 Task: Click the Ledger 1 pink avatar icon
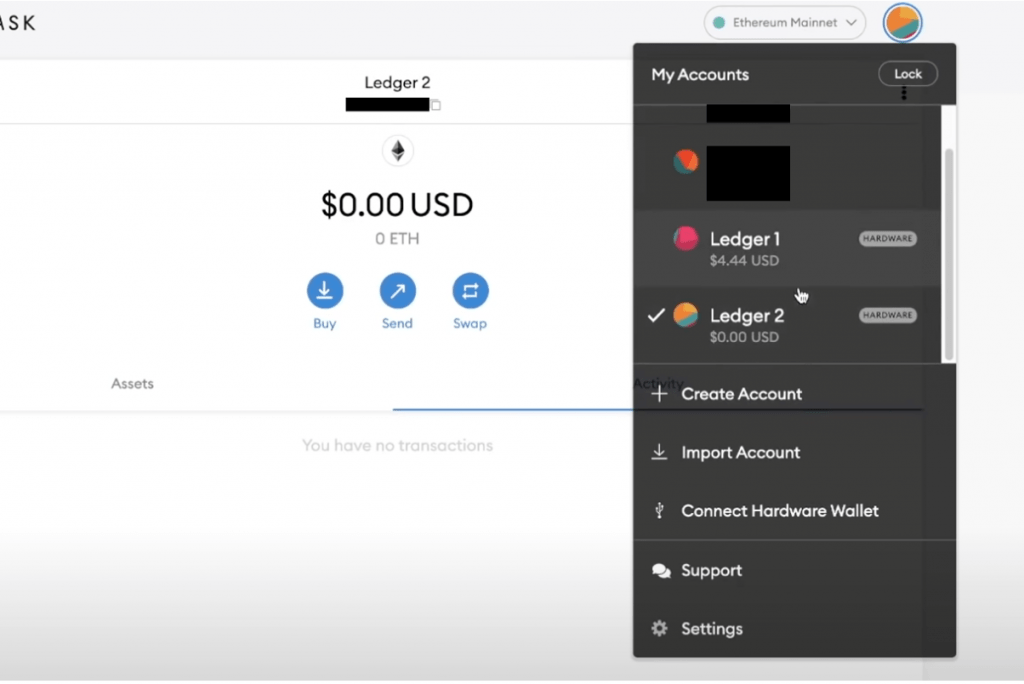tap(686, 238)
